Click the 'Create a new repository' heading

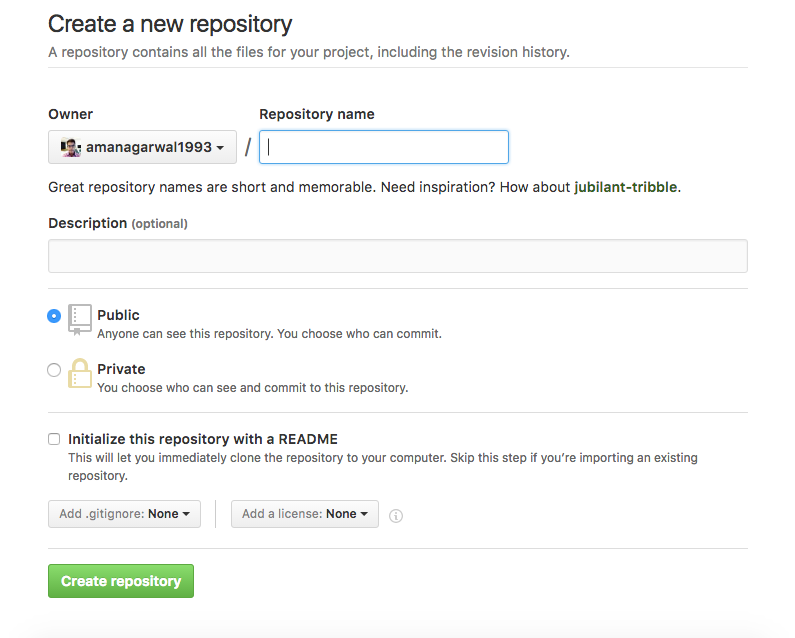pyautogui.click(x=170, y=24)
